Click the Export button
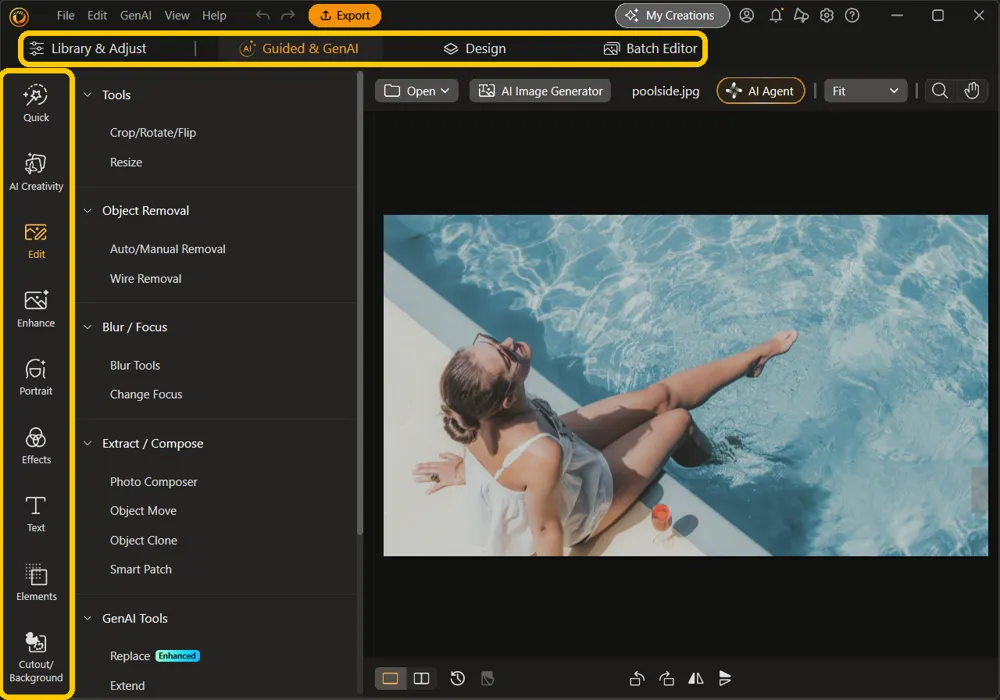The image size is (1000, 700). point(344,15)
